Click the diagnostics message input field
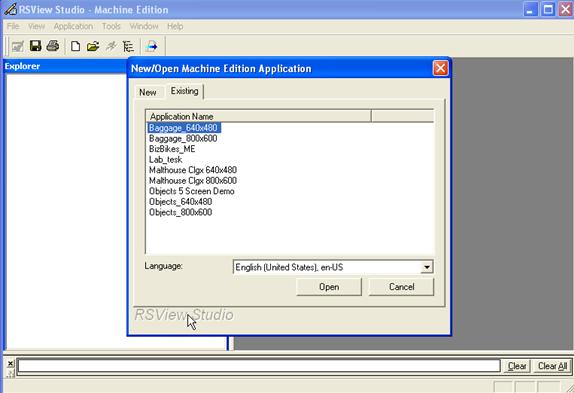 (x=258, y=366)
